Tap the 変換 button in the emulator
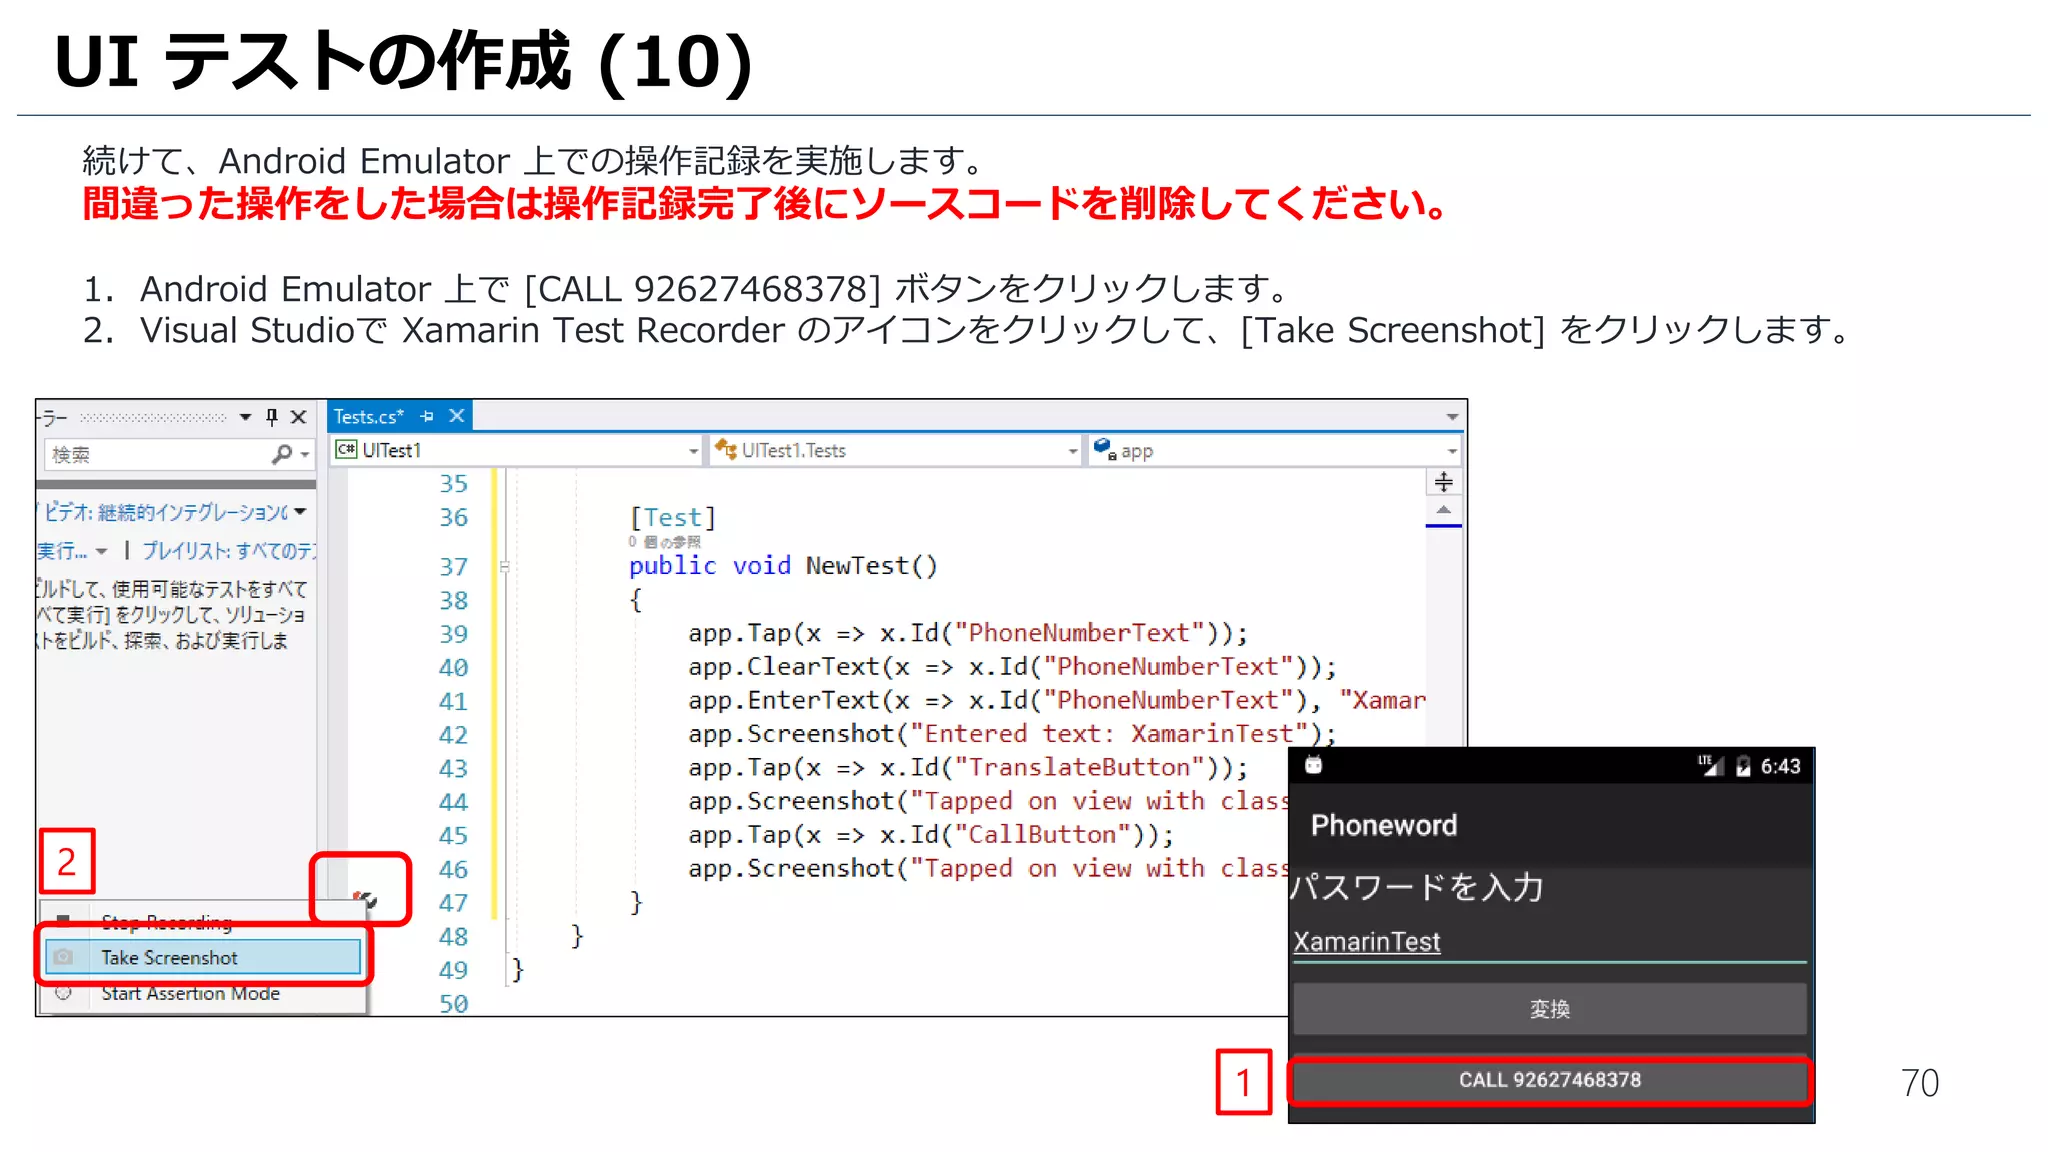Screen dimensions: 2048x1152 tap(1550, 1009)
